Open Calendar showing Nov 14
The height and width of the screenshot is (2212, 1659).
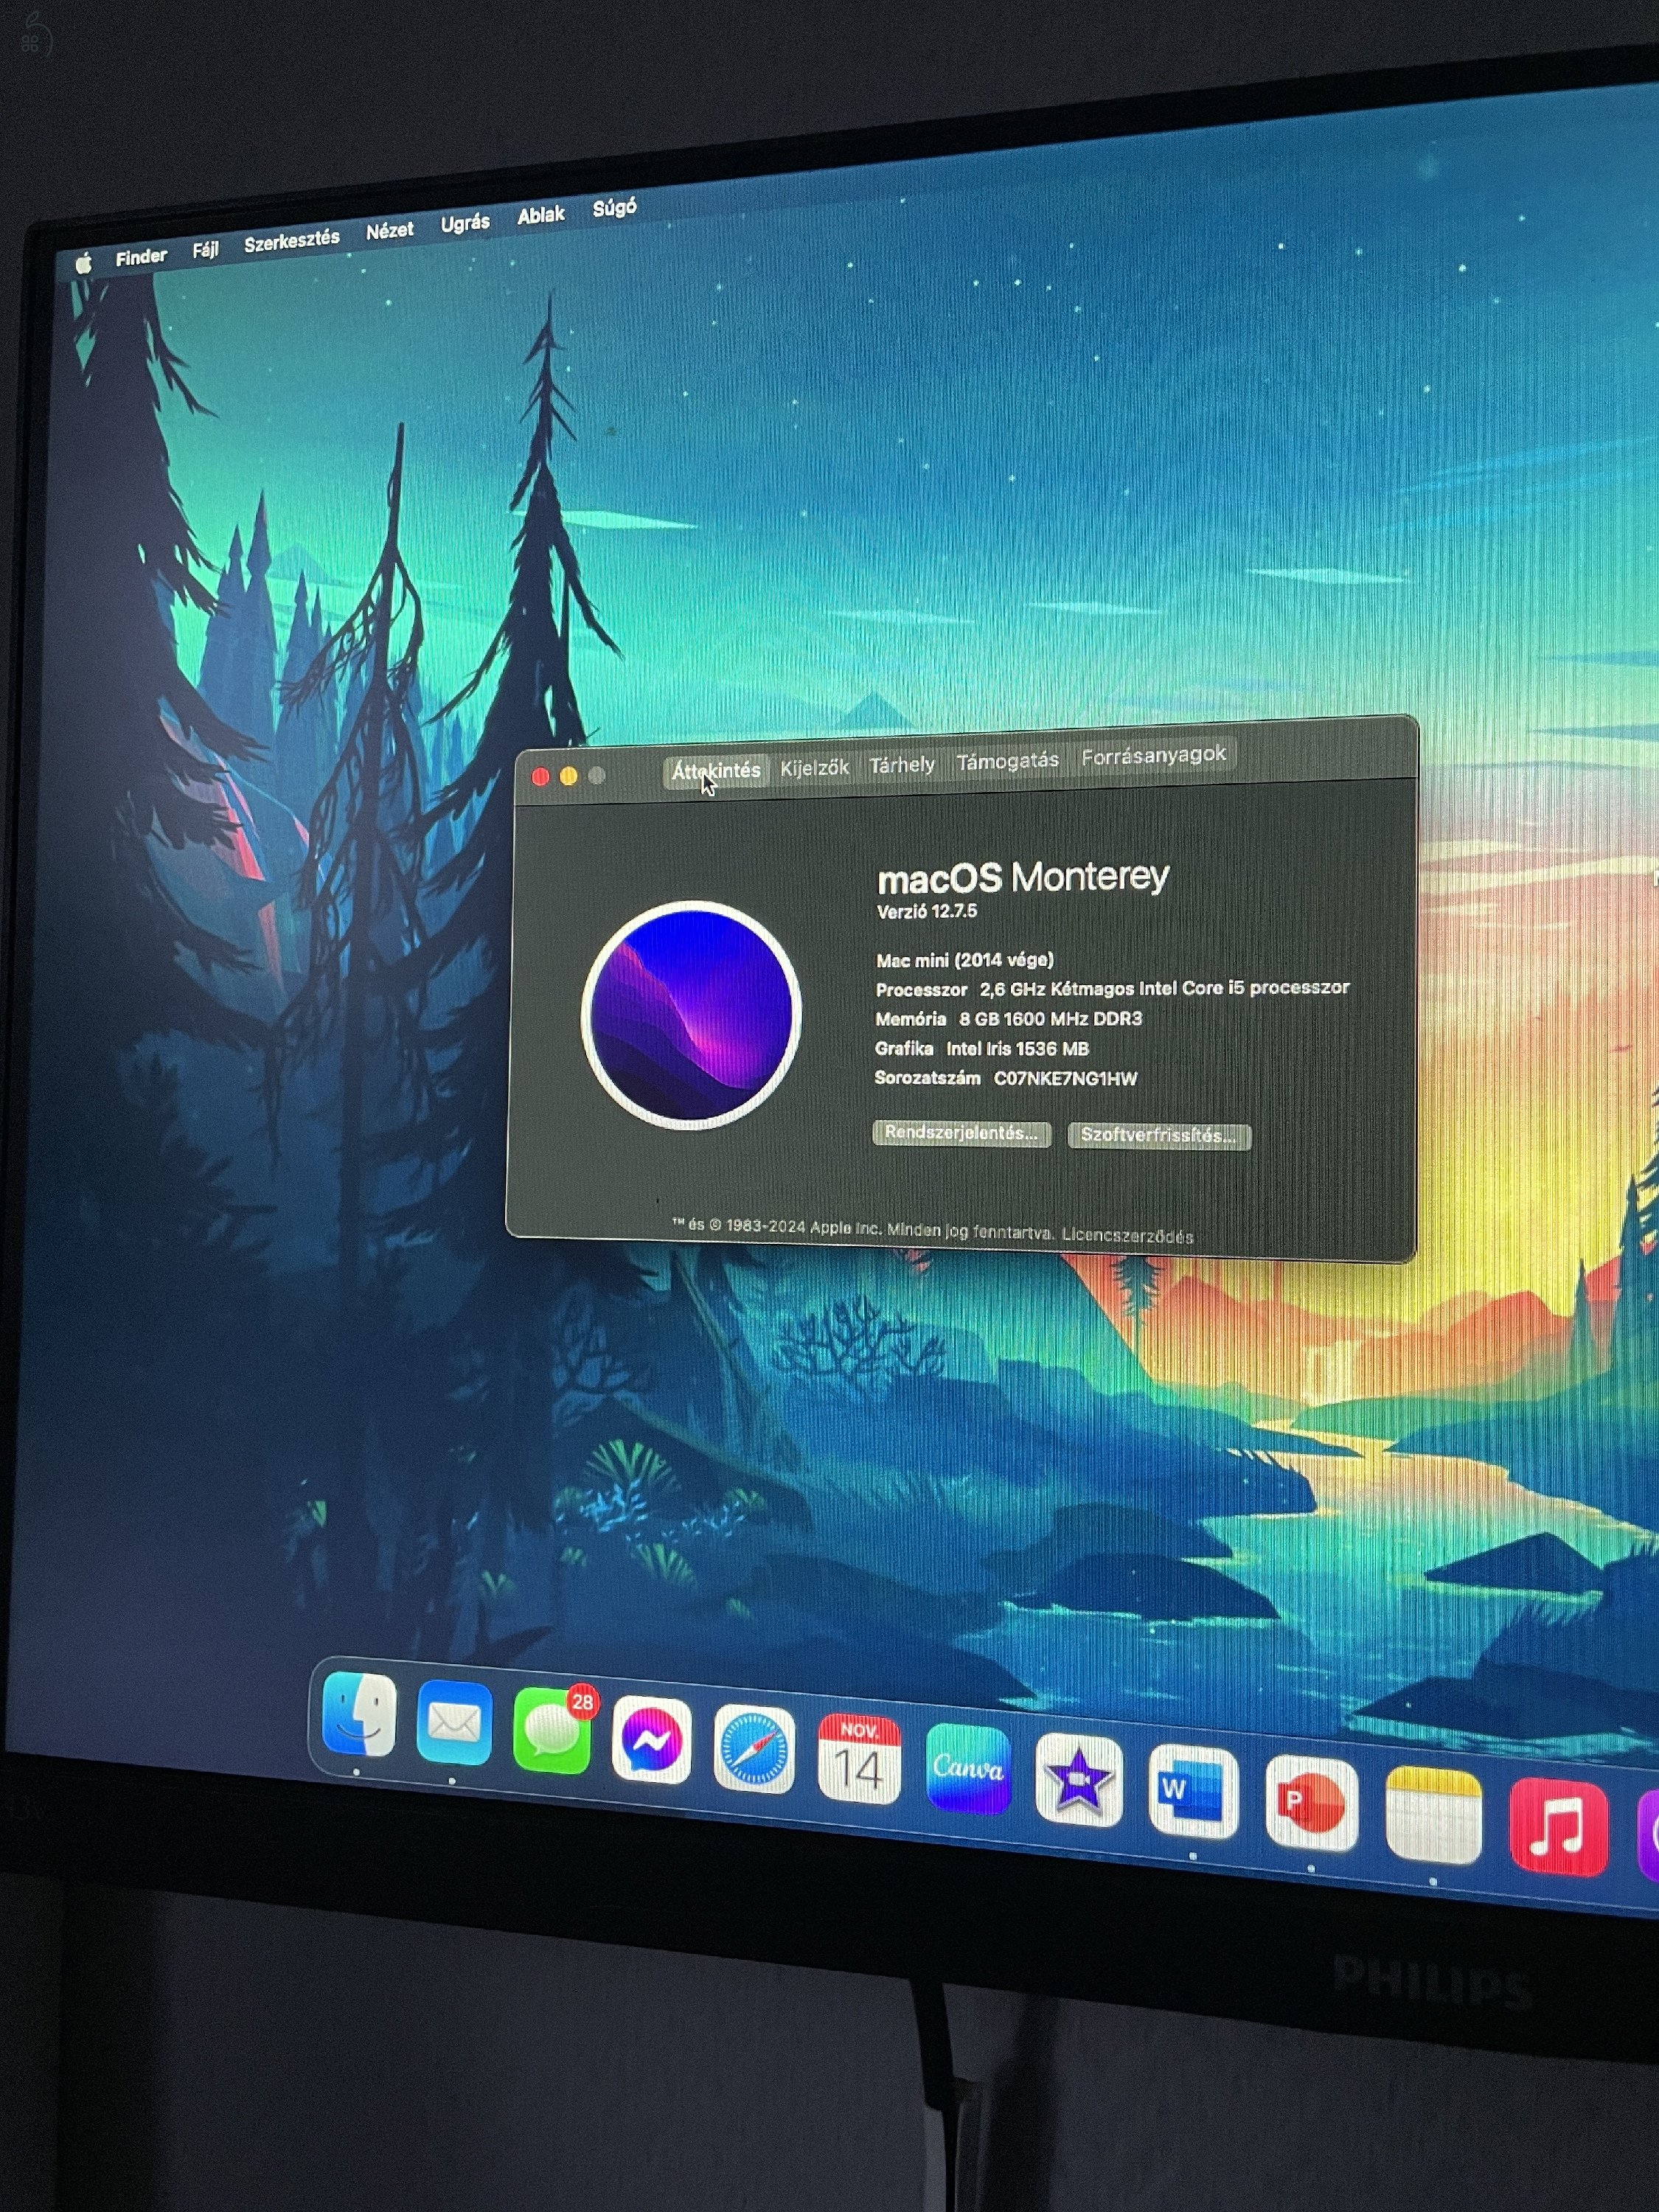(859, 1759)
